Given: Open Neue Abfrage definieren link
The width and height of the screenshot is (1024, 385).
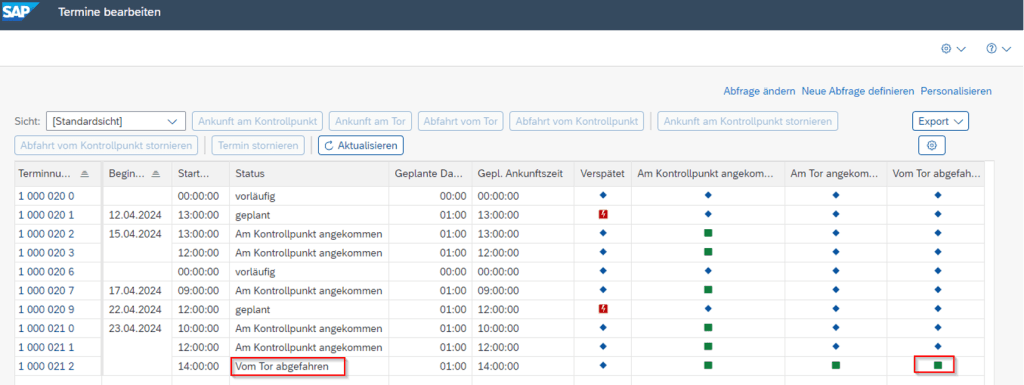Looking at the screenshot, I should tap(858, 91).
